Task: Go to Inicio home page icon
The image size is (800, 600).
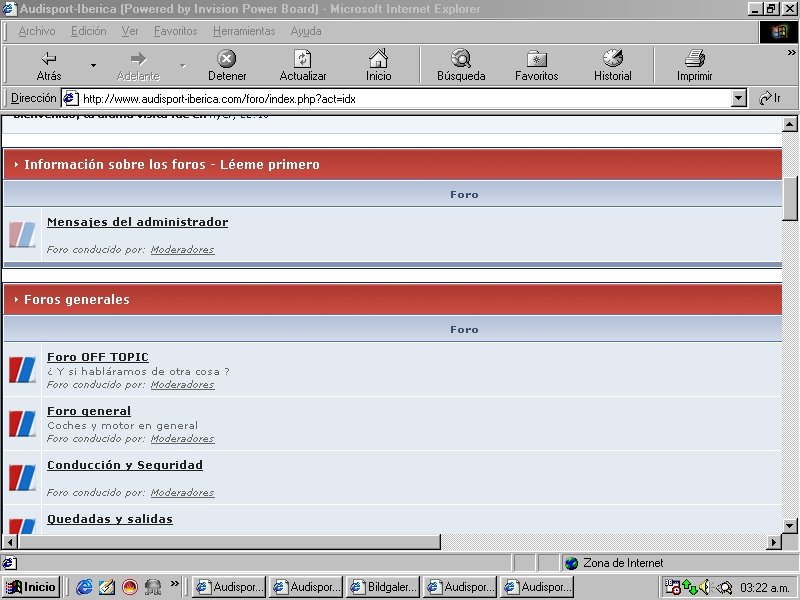Action: [x=379, y=59]
